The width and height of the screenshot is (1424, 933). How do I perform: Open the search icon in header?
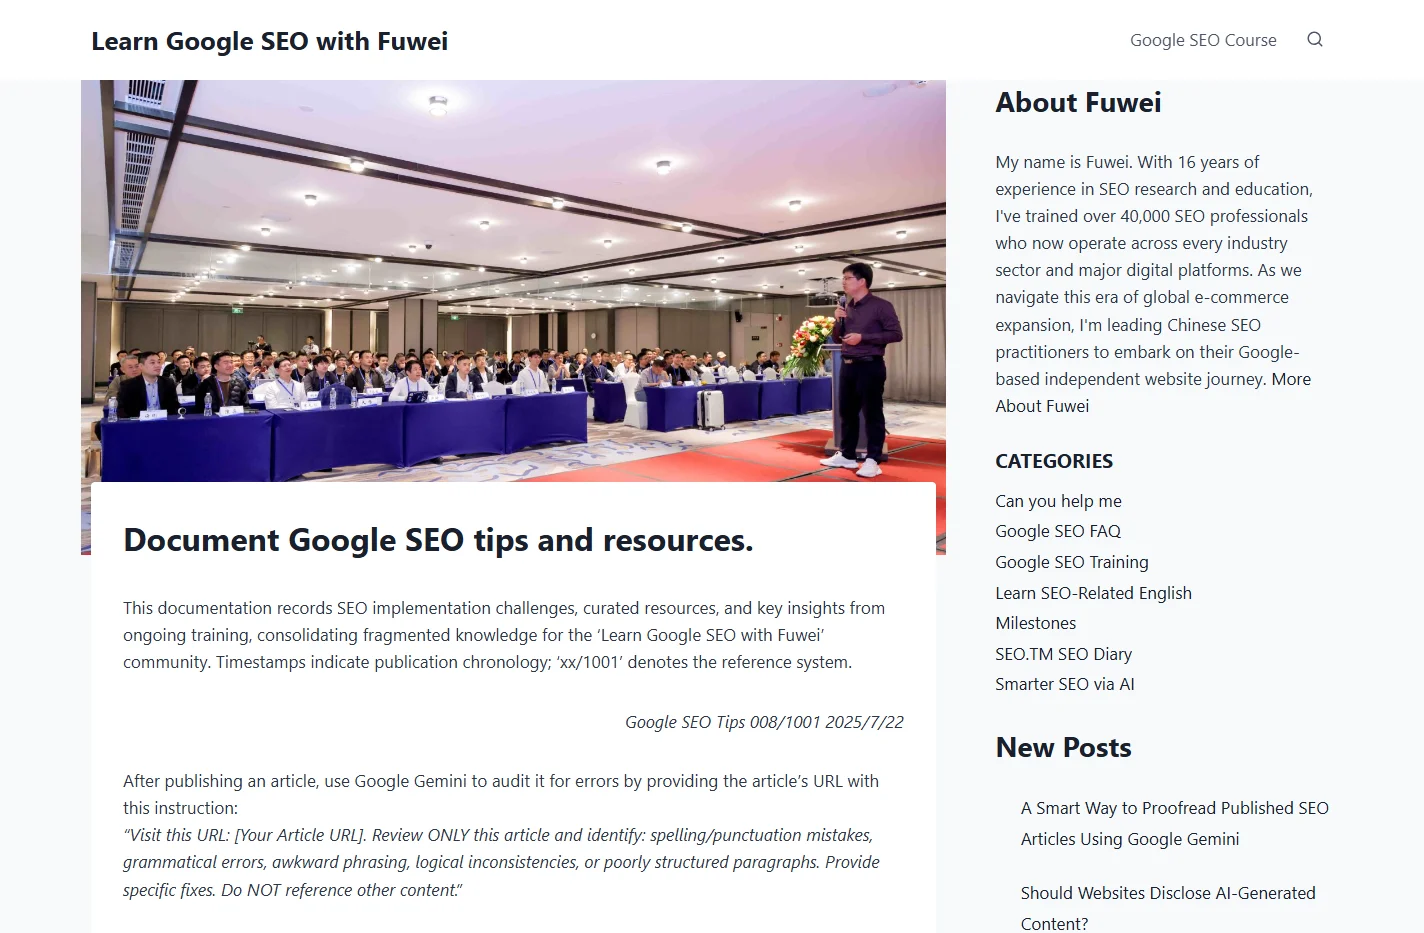pos(1315,40)
